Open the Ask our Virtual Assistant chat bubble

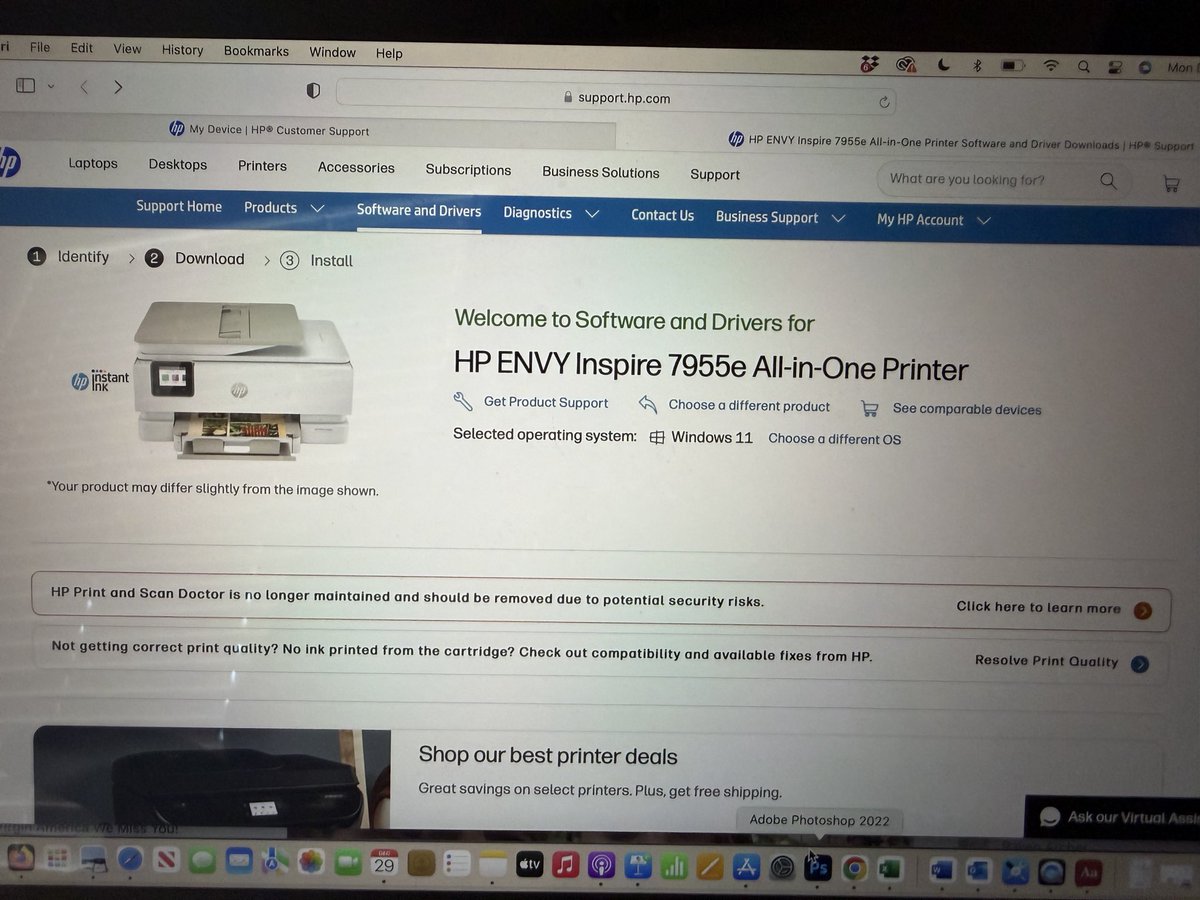(1049, 817)
